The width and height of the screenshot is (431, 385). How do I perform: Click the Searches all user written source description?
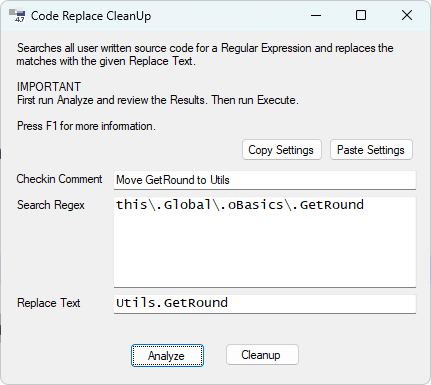click(205, 55)
